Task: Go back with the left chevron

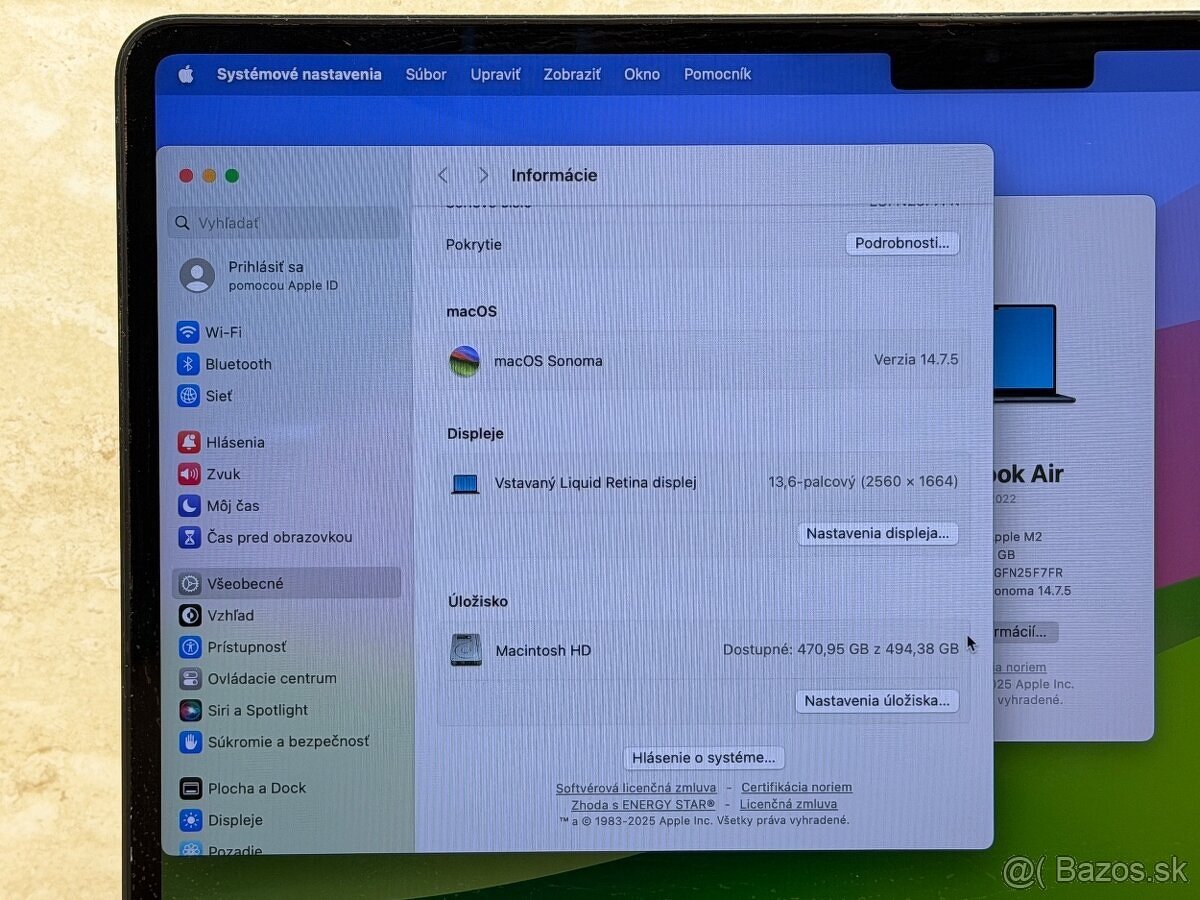Action: 443,175
